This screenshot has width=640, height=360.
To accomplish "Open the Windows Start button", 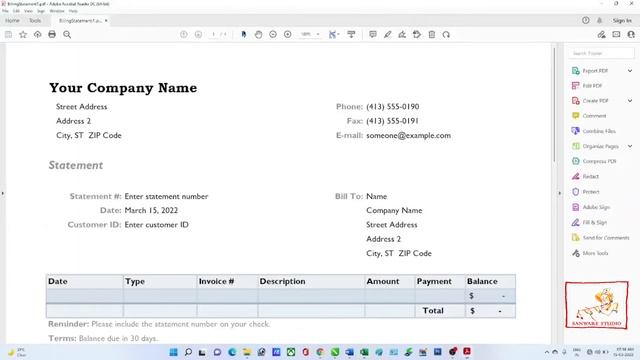I will click(173, 352).
